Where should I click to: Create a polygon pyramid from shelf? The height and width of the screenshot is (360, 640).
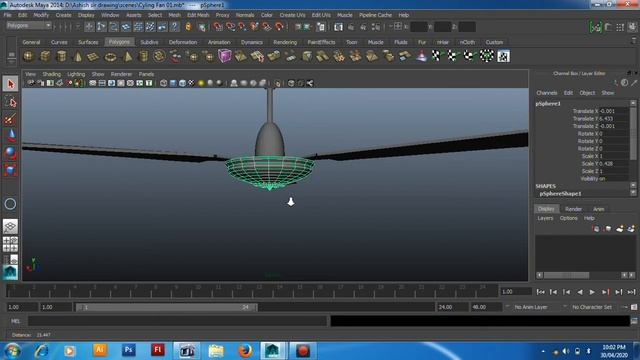click(127, 56)
